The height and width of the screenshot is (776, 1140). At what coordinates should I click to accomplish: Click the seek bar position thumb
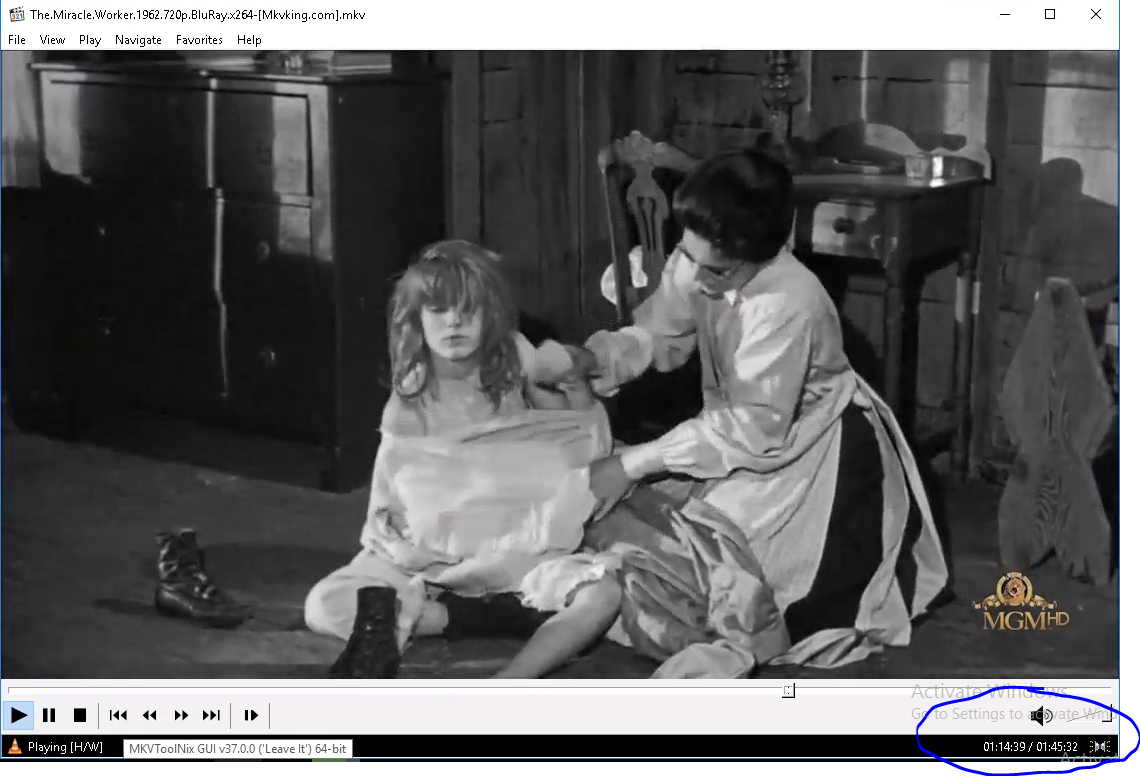tap(789, 690)
